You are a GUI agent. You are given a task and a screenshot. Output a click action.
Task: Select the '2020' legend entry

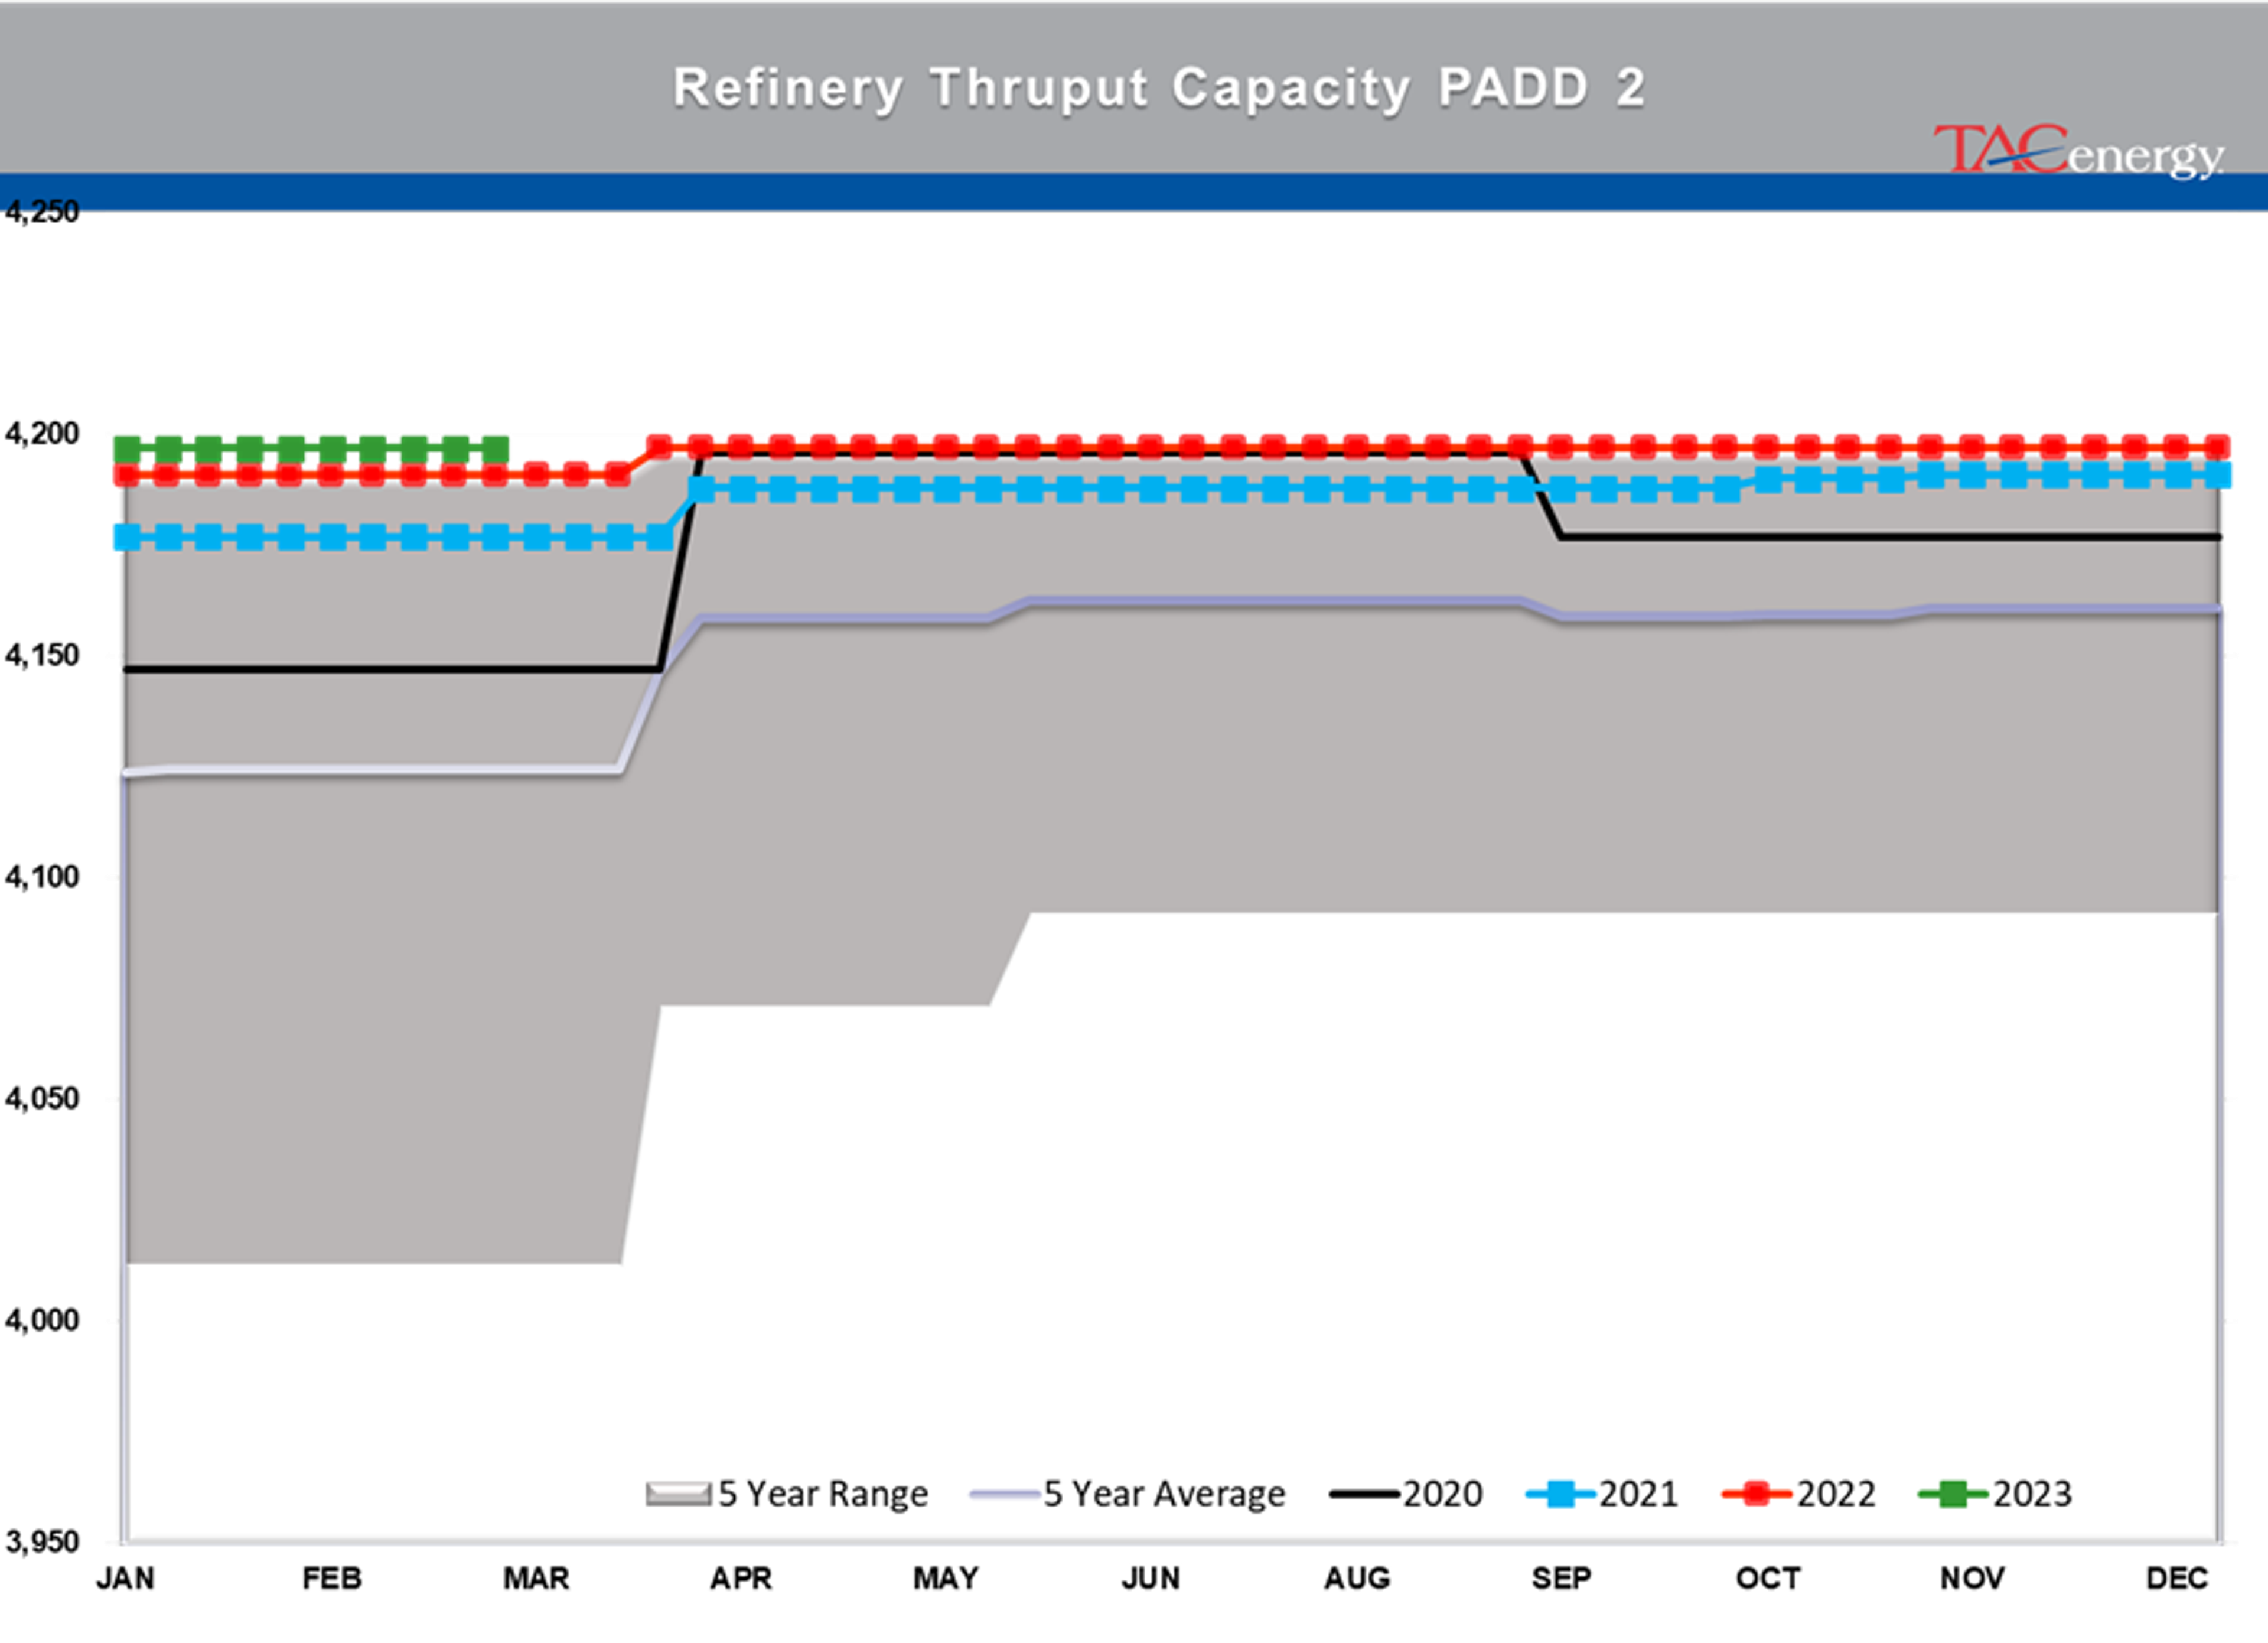coord(1406,1494)
